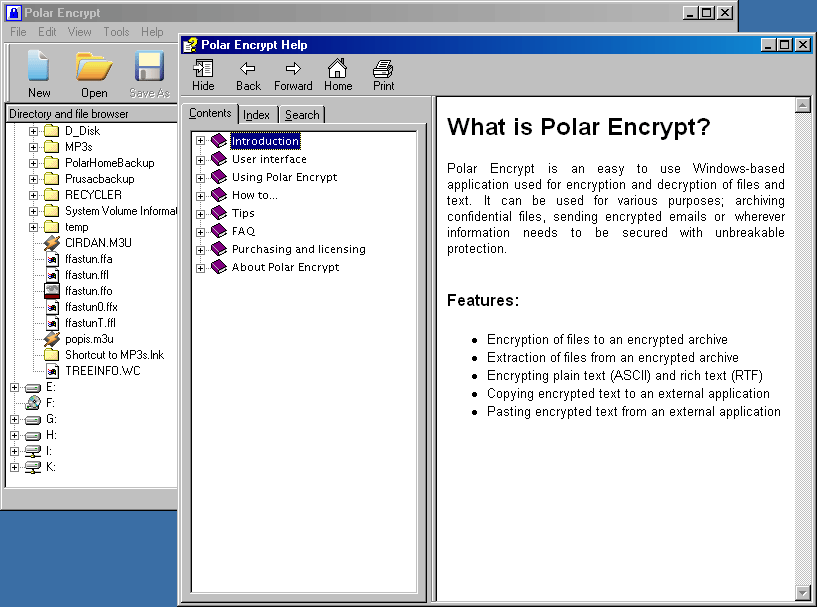Select the About Polar Encrypt book icon

[x=219, y=267]
